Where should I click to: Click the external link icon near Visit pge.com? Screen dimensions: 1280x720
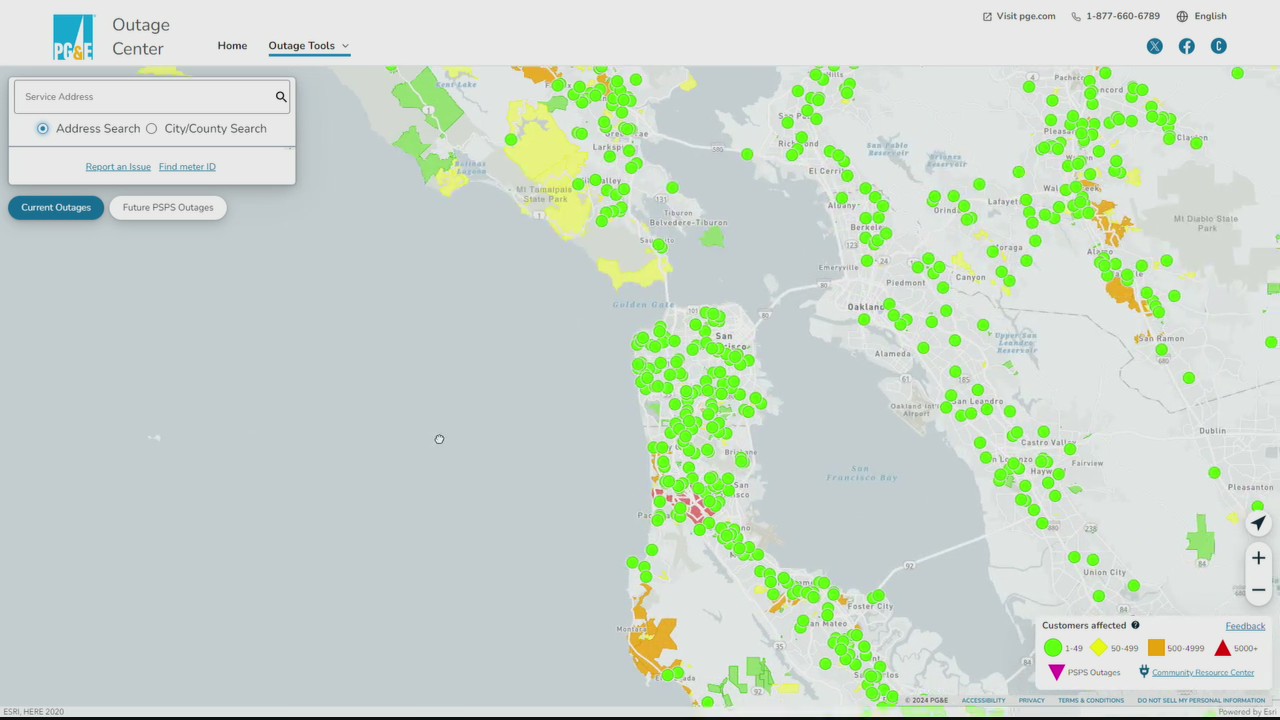point(987,16)
